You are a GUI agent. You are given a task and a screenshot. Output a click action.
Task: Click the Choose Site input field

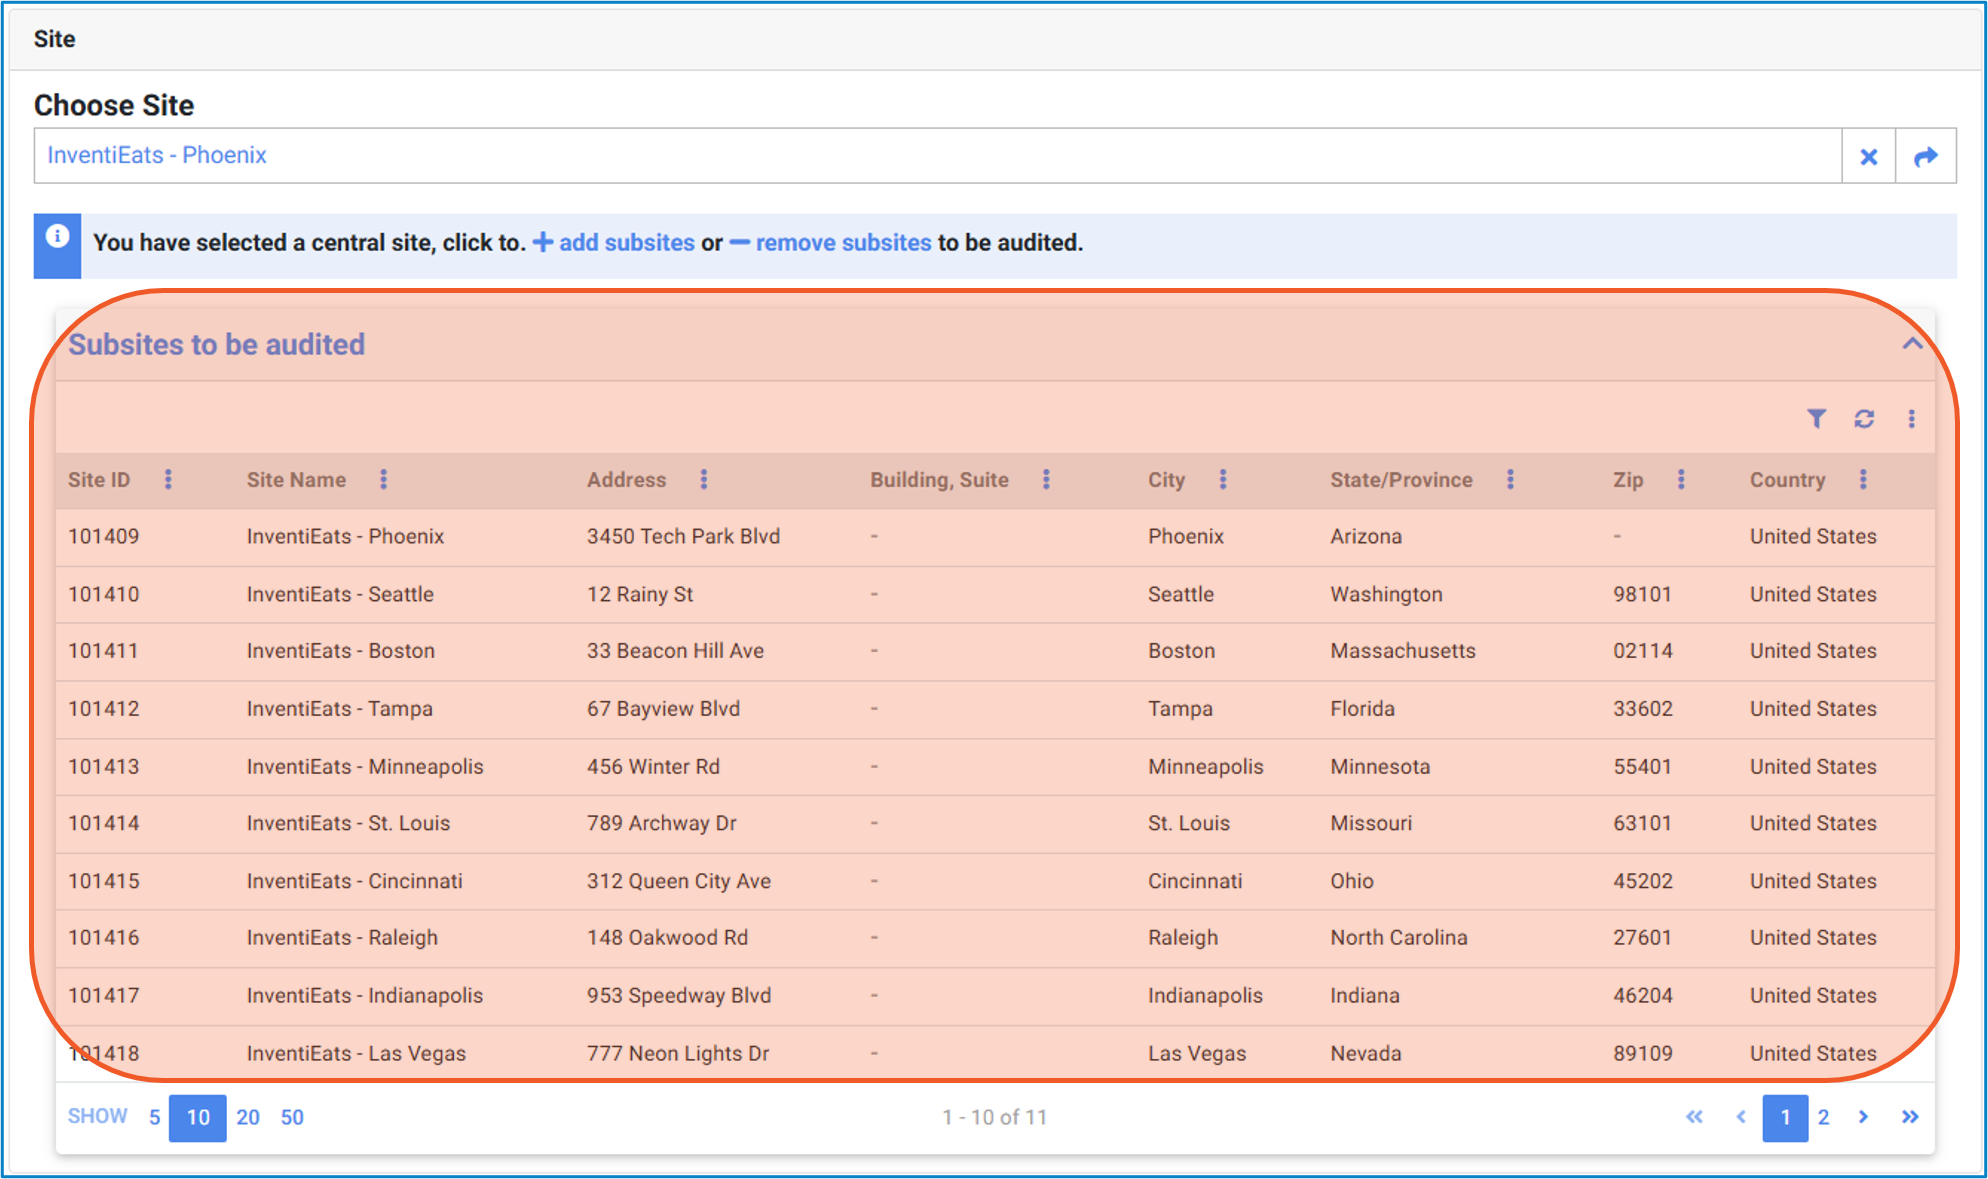937,156
